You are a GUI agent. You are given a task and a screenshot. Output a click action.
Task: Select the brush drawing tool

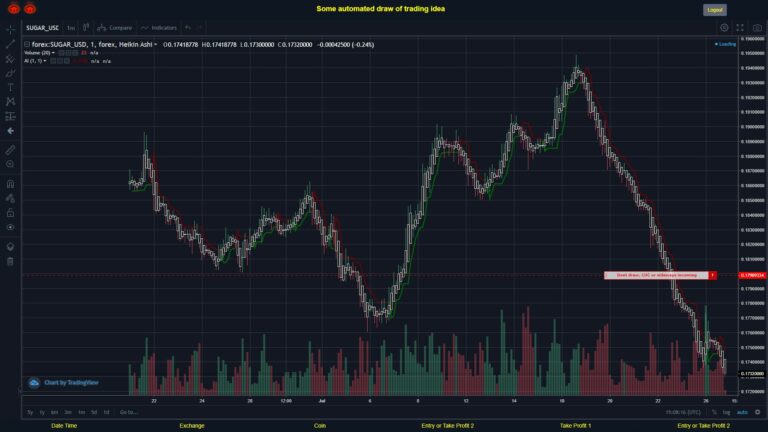click(10, 73)
